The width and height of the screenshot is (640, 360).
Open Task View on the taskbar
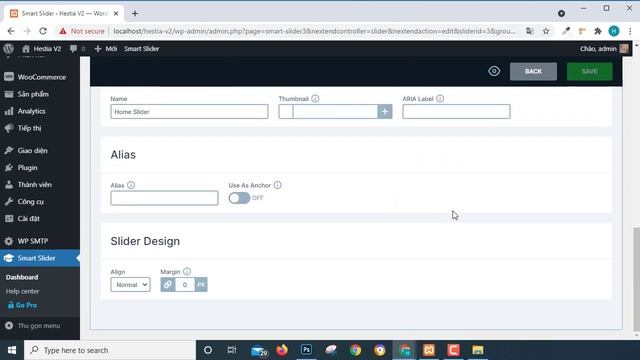232,350
